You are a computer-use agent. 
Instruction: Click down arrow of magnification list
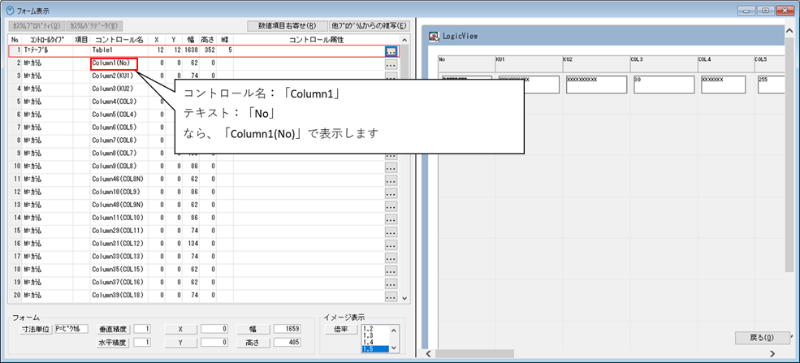393,349
